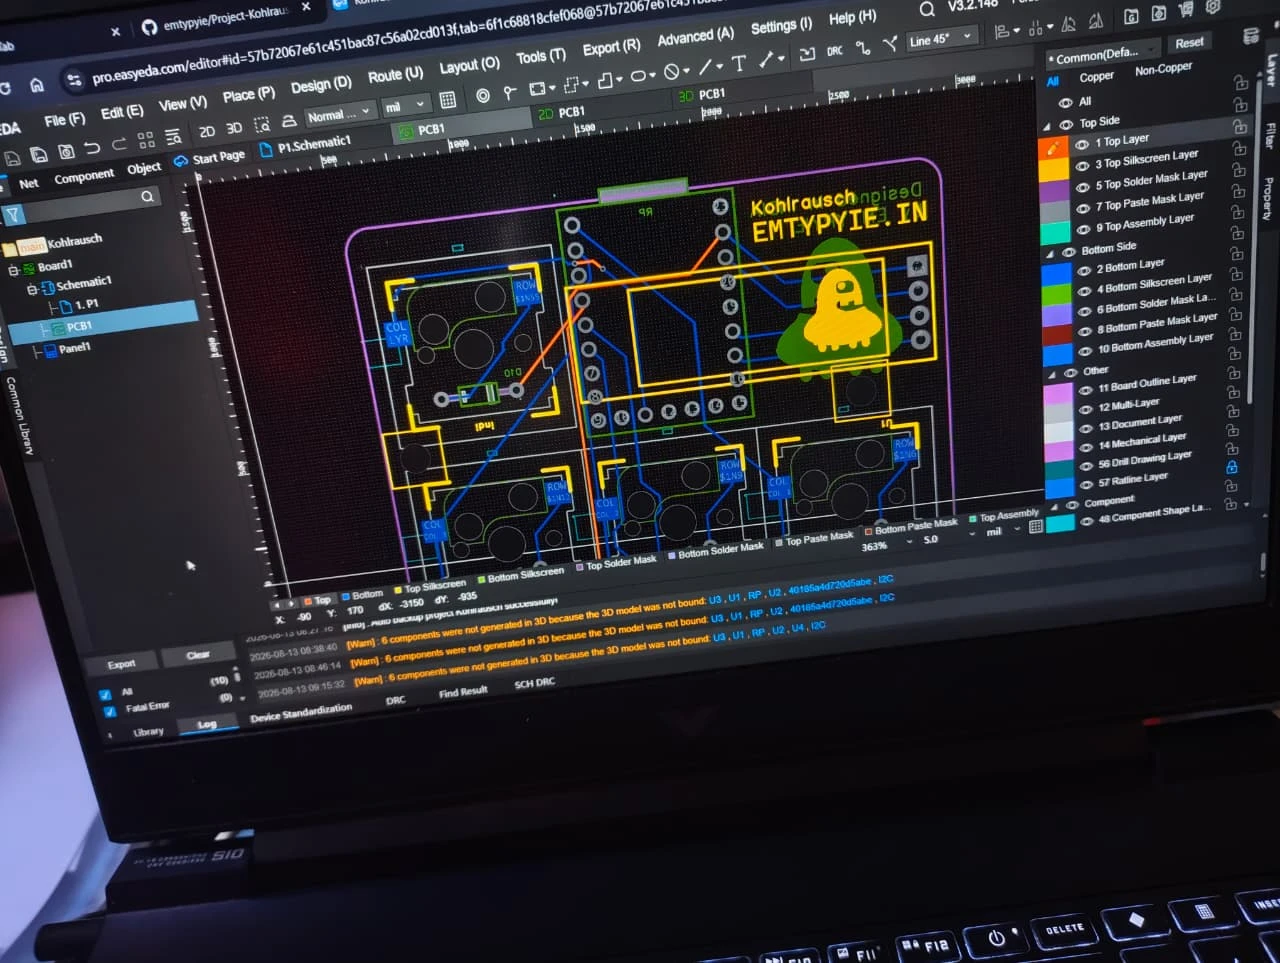Select the Copper layer filter
The width and height of the screenshot is (1280, 963).
[x=1096, y=77]
